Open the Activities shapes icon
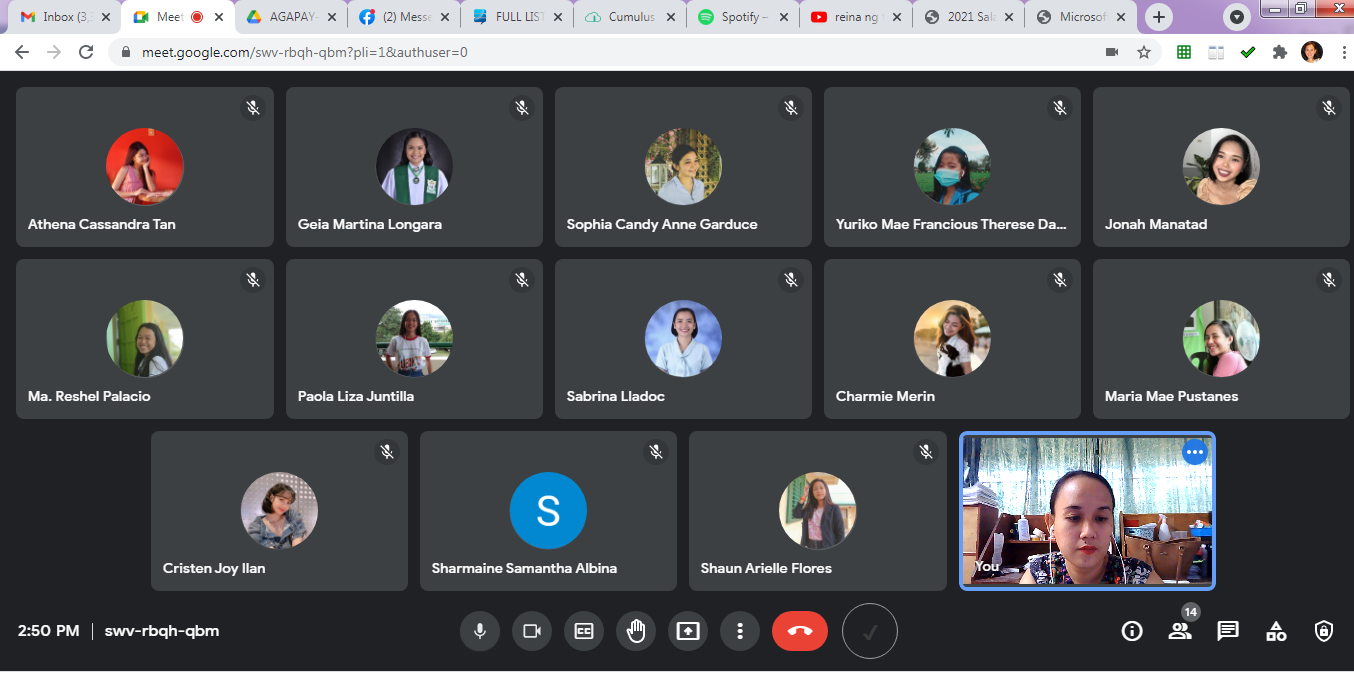The width and height of the screenshot is (1354, 674). [1276, 631]
